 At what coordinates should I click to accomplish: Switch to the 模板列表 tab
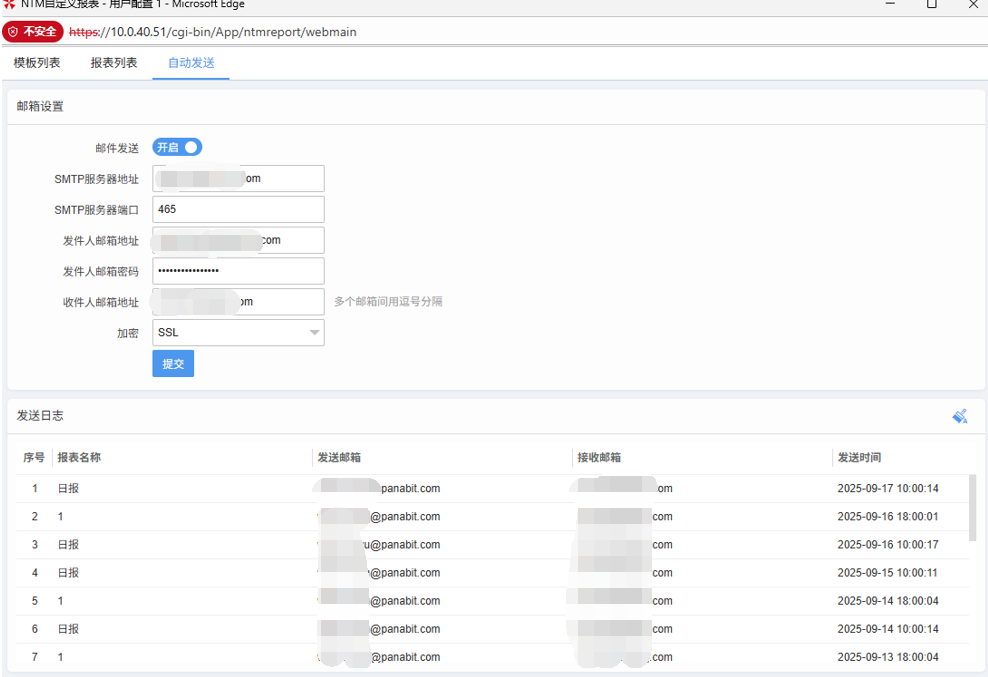pos(37,63)
